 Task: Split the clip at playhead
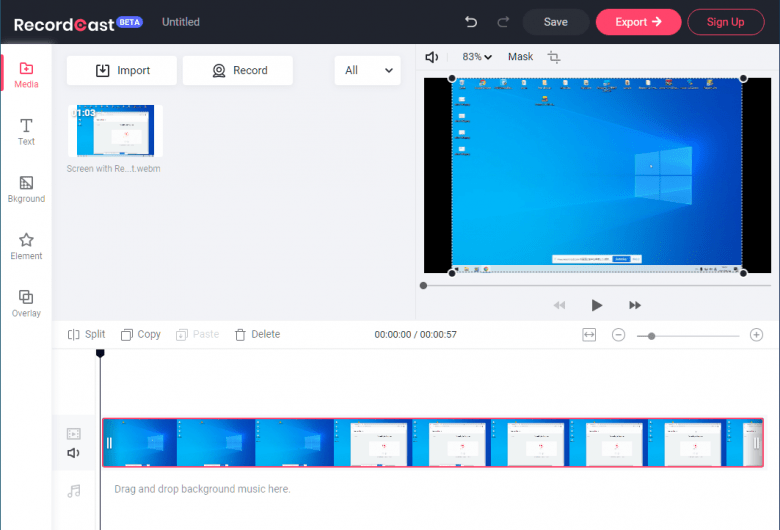point(87,334)
